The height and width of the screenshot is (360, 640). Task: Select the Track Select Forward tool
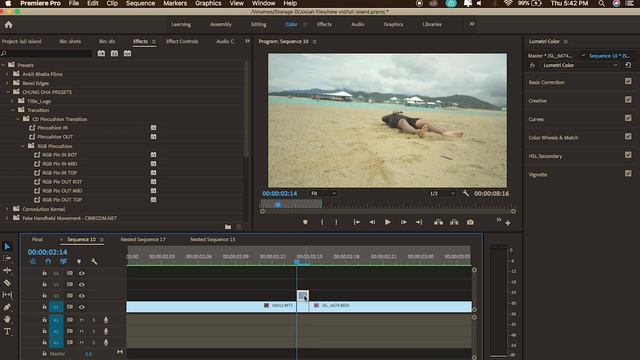coord(7,258)
